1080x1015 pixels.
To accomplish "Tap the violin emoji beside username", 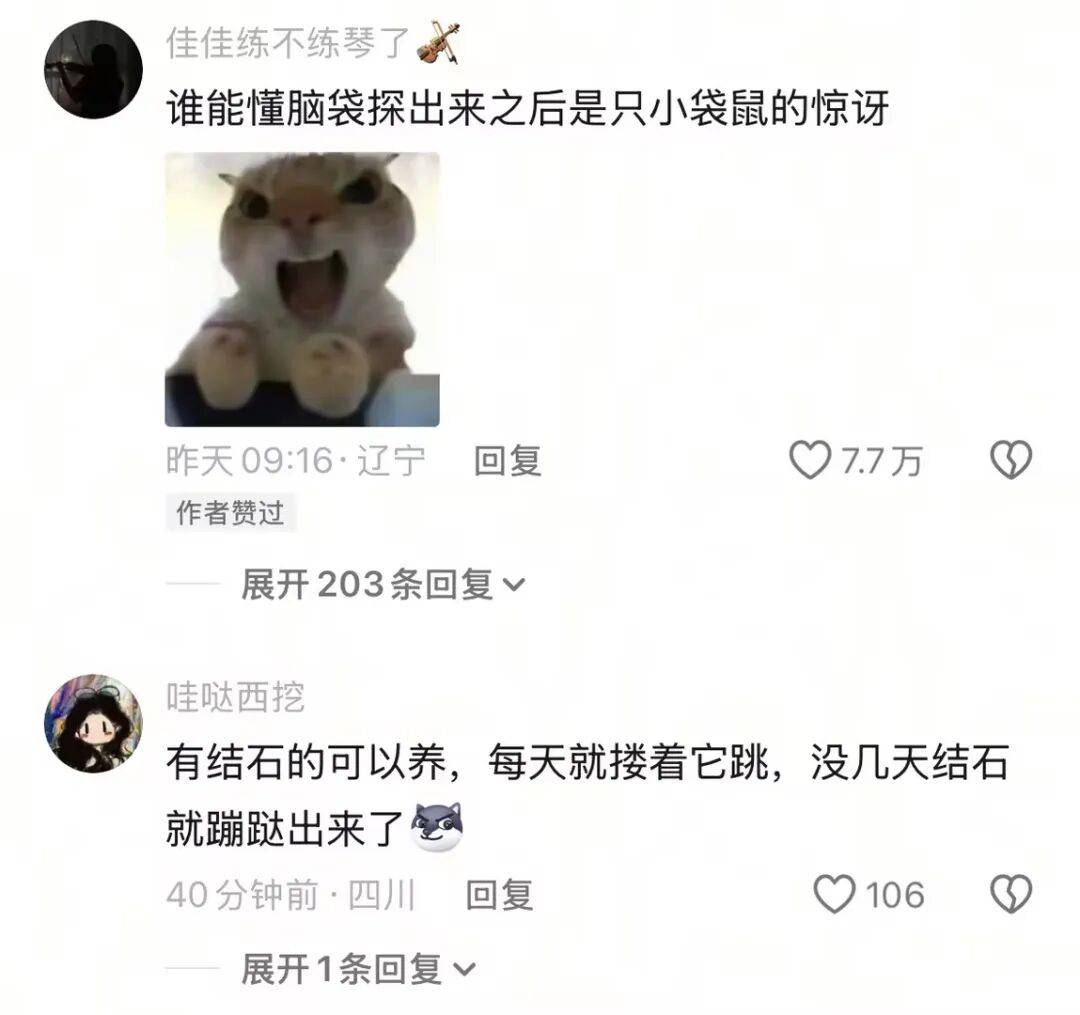I will [439, 43].
